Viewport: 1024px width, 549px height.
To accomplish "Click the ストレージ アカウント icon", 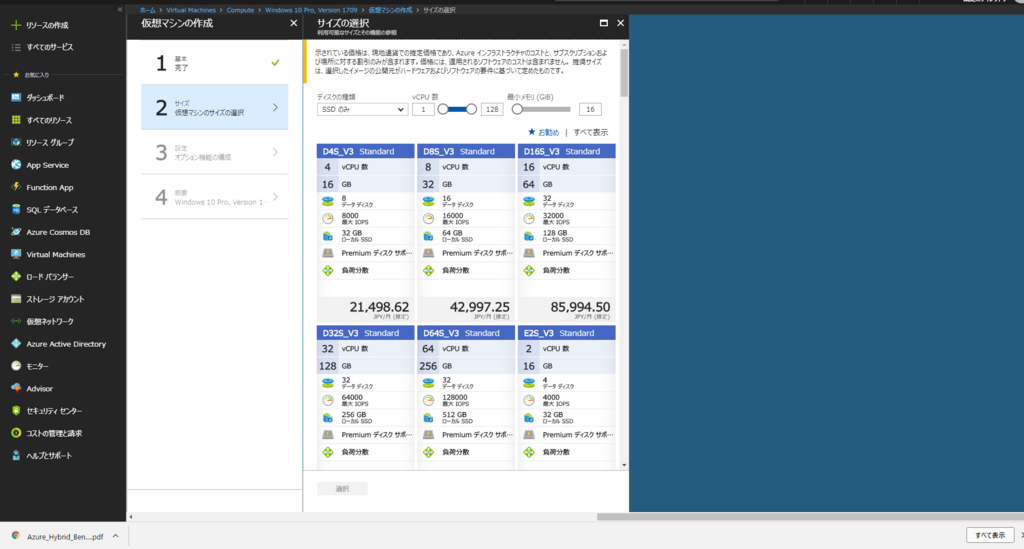I will (16, 299).
